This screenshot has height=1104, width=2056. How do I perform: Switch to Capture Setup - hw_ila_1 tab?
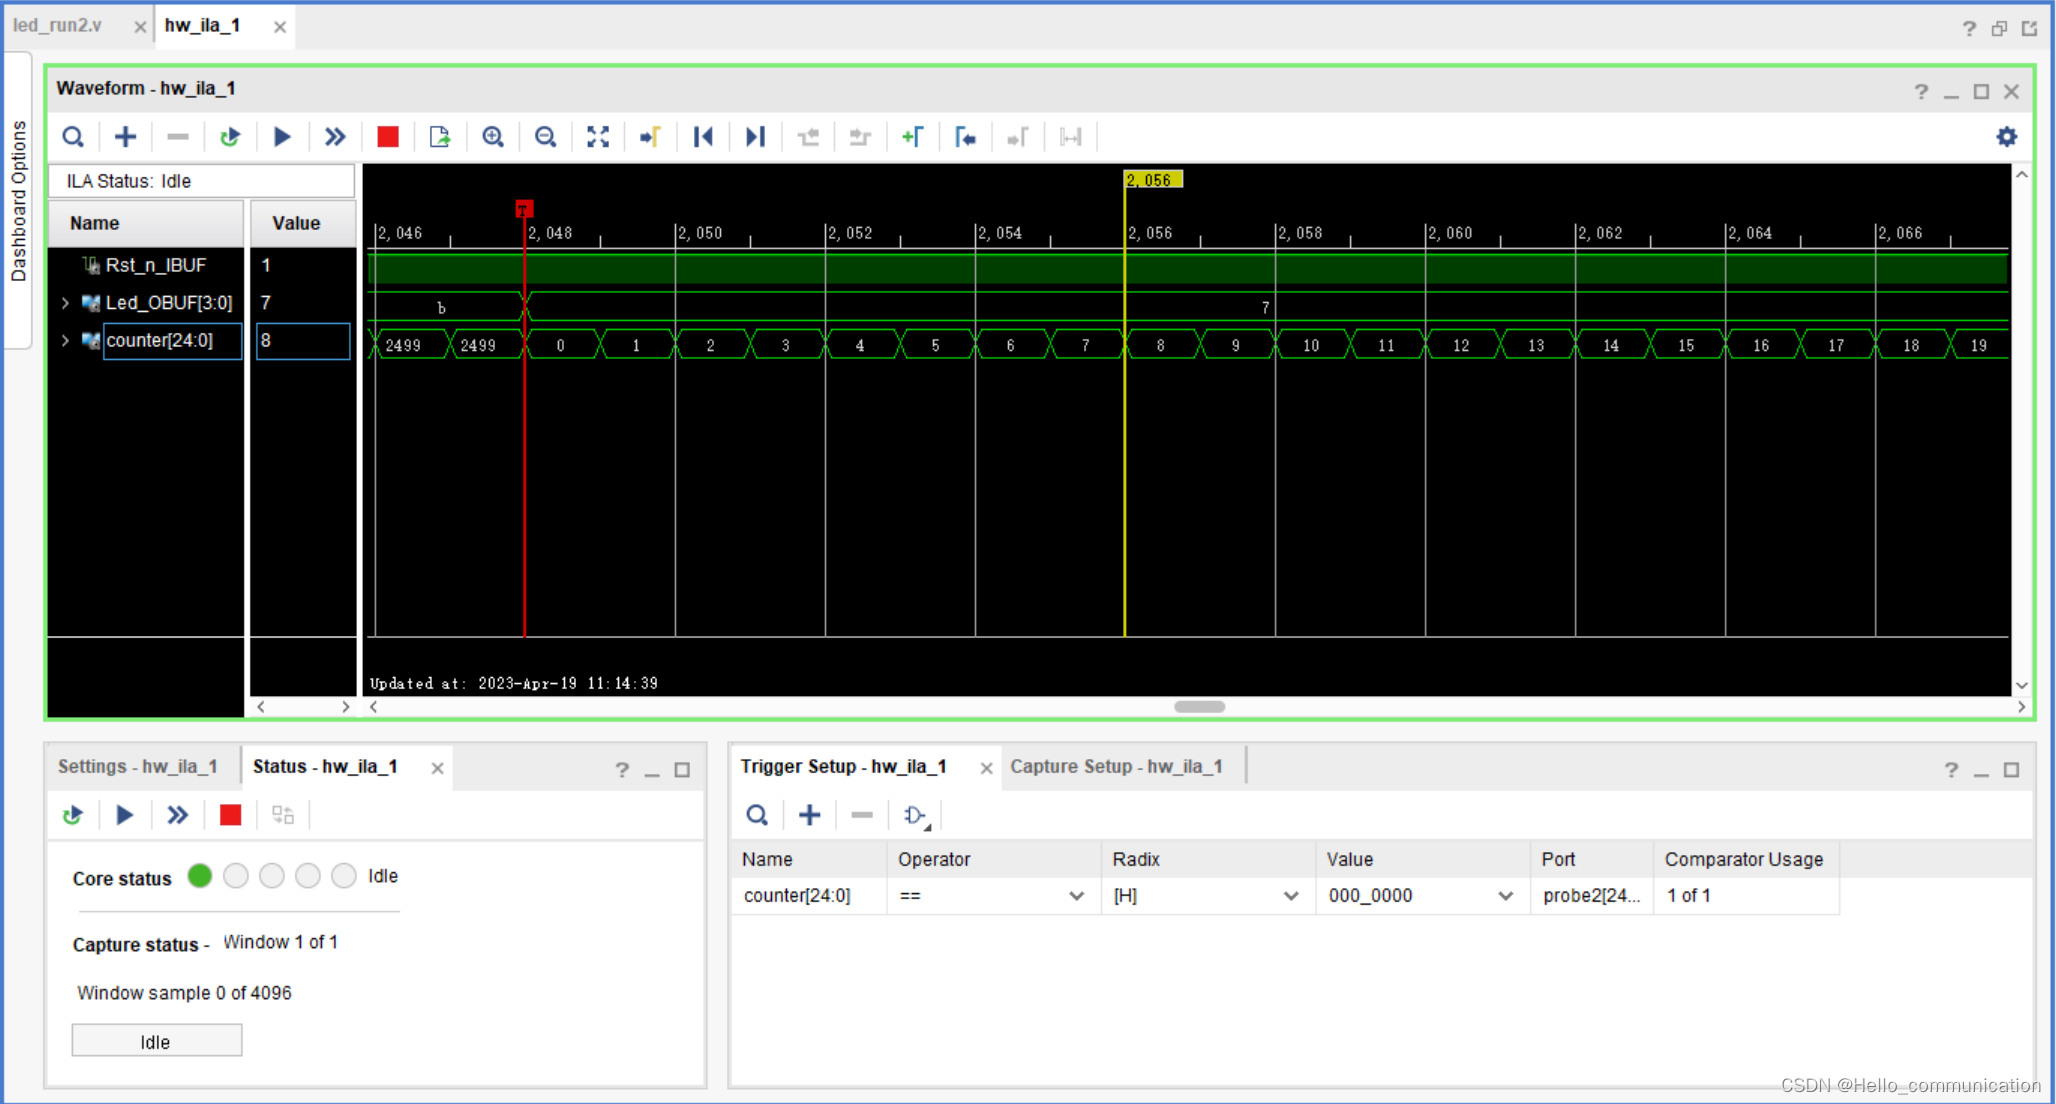pos(1116,767)
